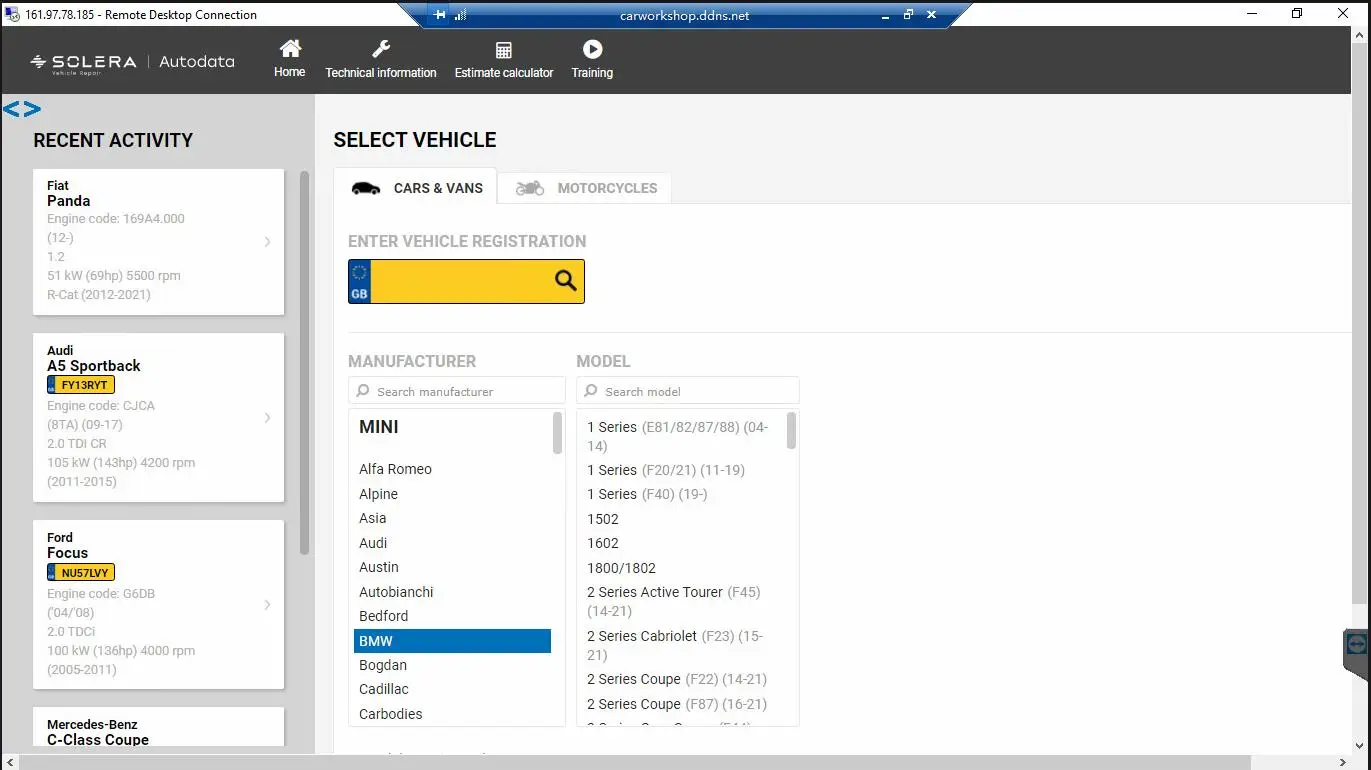Screen dimensions: 1371x770
Task: Switch to the Motorcycles tab
Action: pyautogui.click(x=586, y=188)
